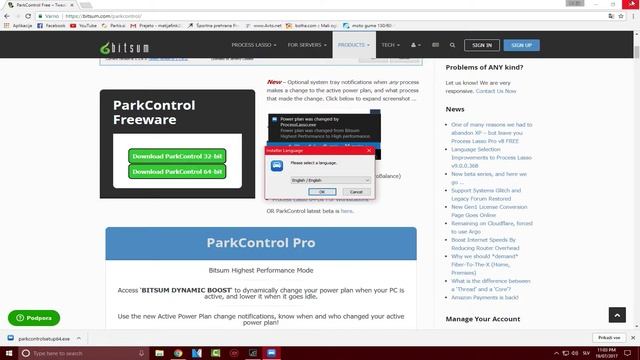Close the Installer Language dialog

(x=369, y=151)
